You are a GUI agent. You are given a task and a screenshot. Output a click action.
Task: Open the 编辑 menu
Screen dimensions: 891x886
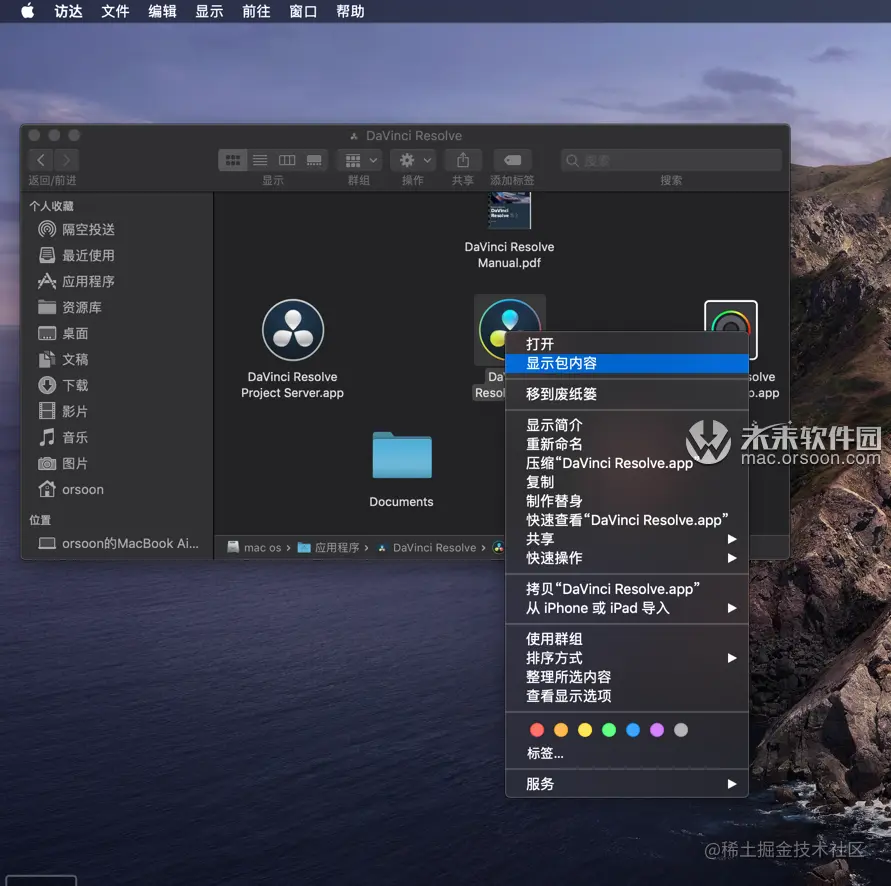pyautogui.click(x=162, y=11)
